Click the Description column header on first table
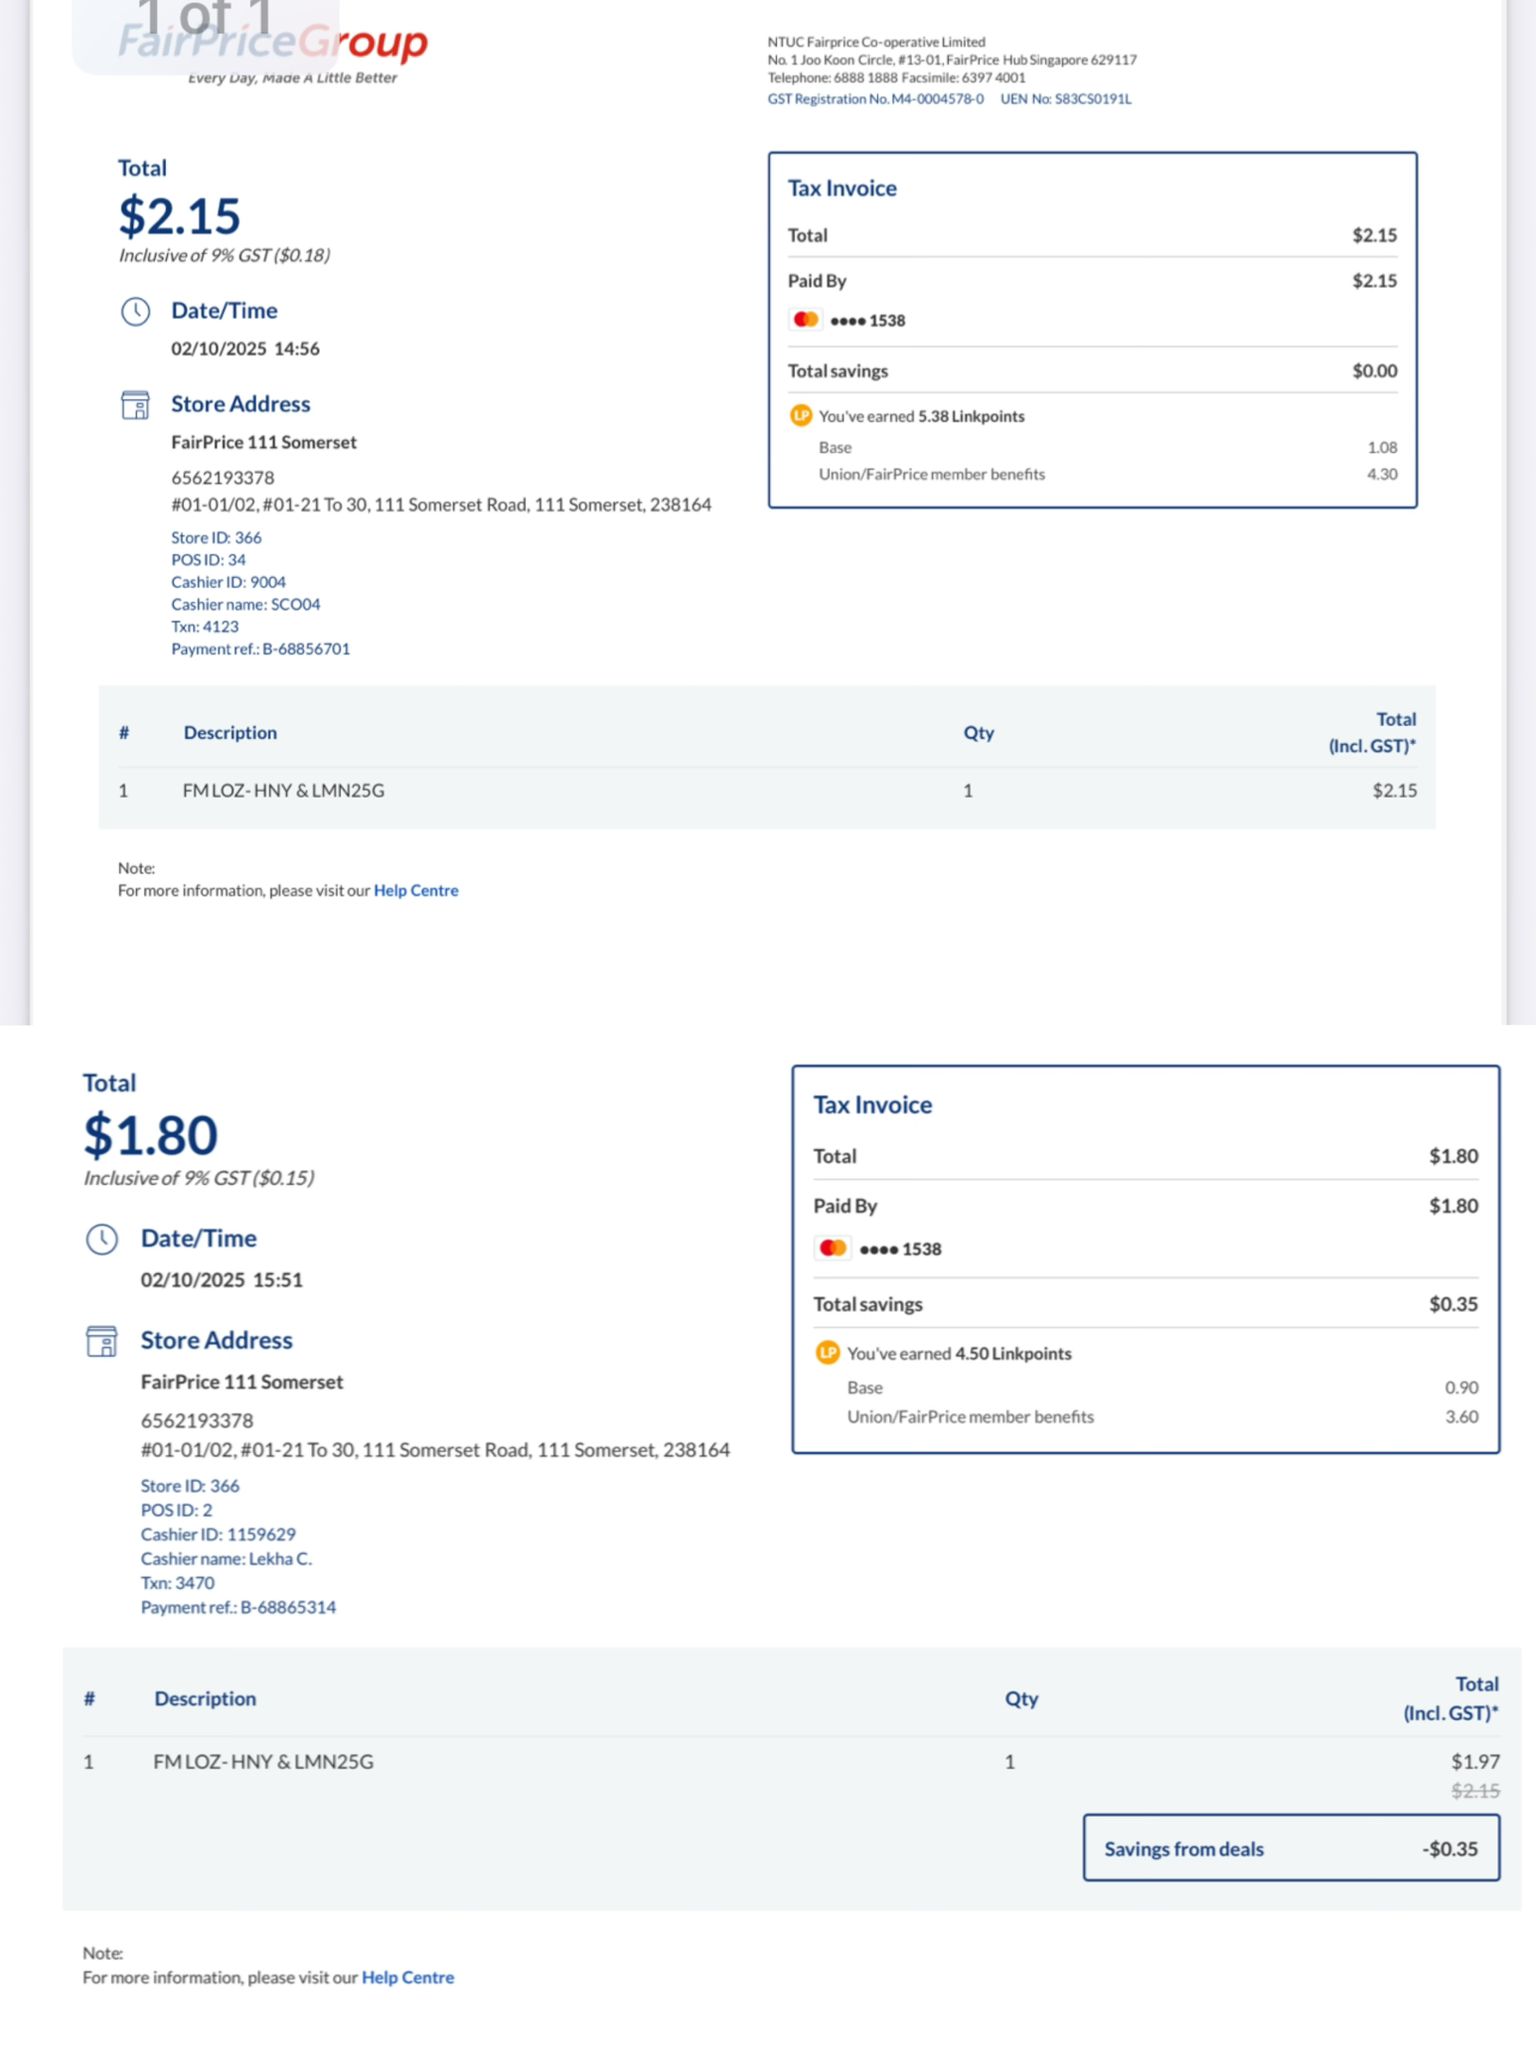Image resolution: width=1536 pixels, height=2048 pixels. click(x=230, y=733)
